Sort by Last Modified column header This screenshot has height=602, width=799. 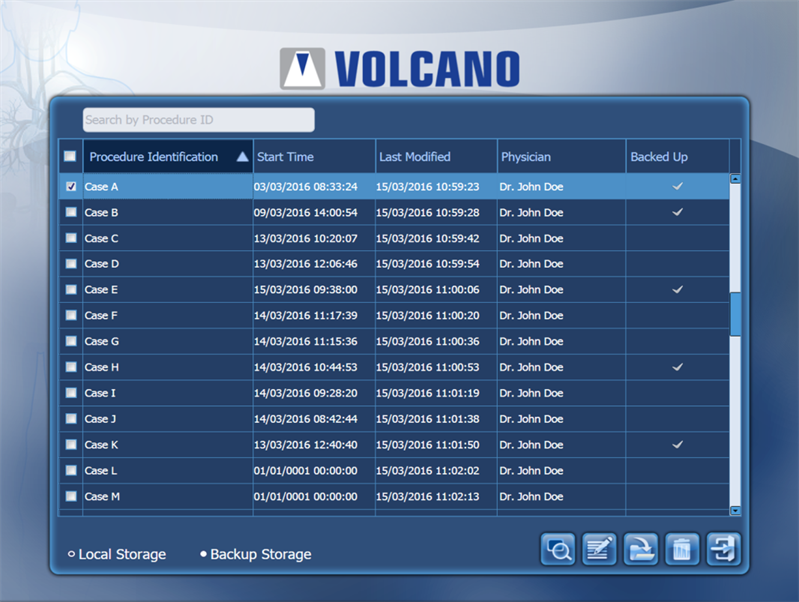point(437,156)
